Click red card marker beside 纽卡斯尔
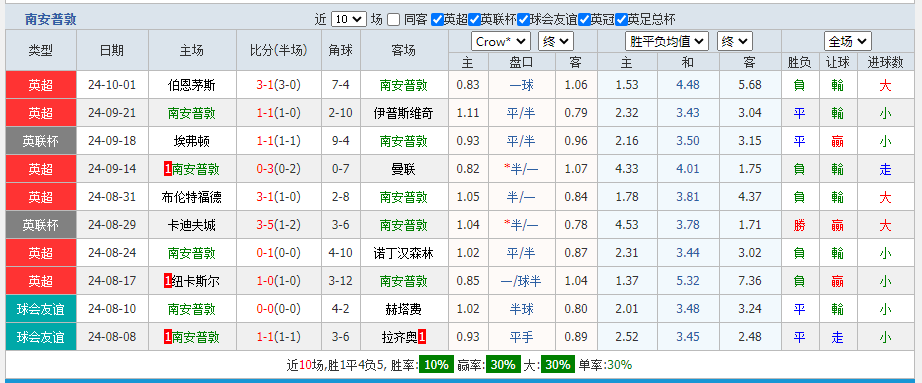 coord(168,281)
